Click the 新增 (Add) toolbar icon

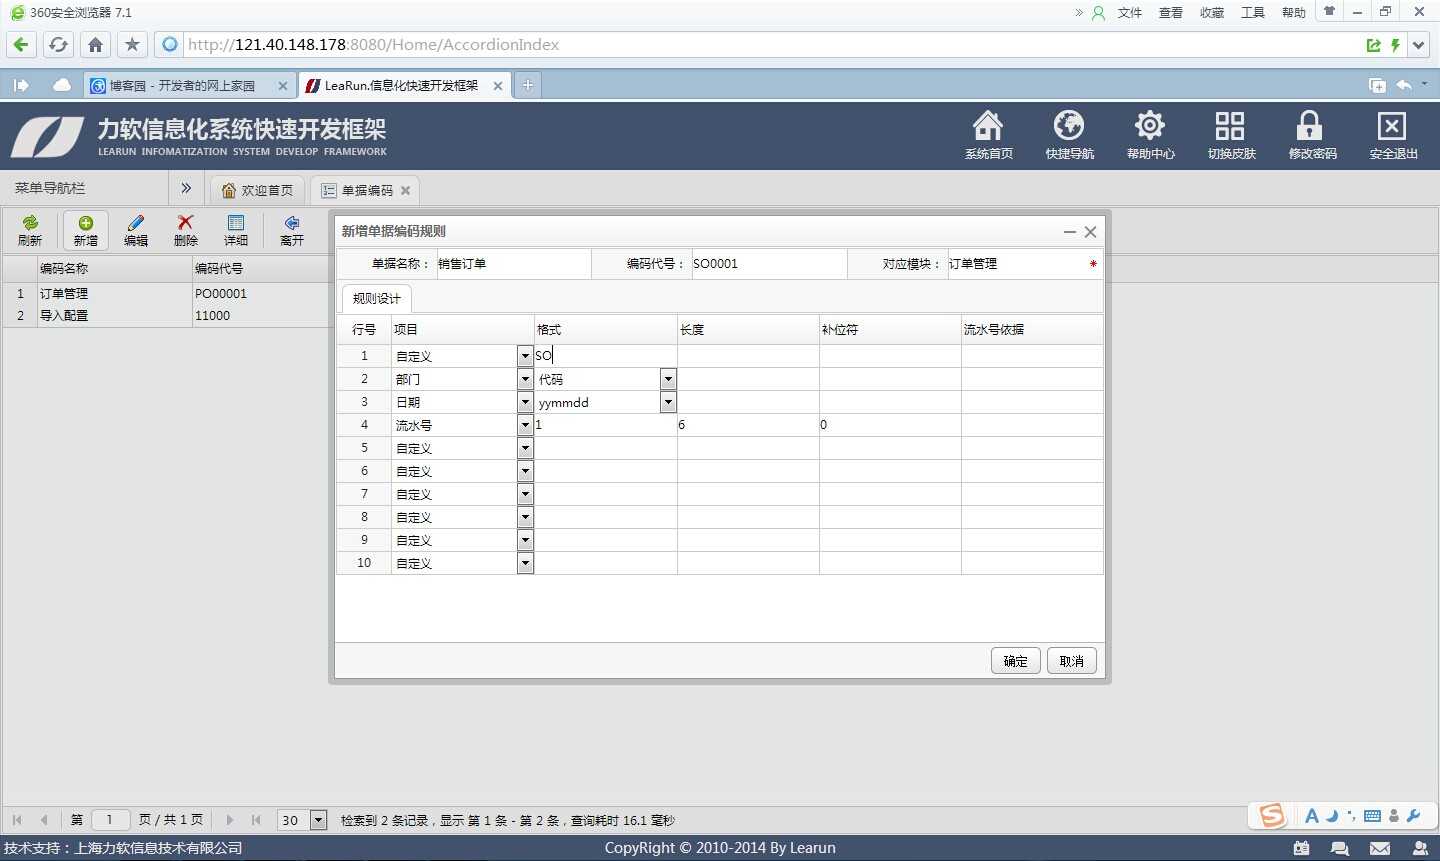pos(85,230)
